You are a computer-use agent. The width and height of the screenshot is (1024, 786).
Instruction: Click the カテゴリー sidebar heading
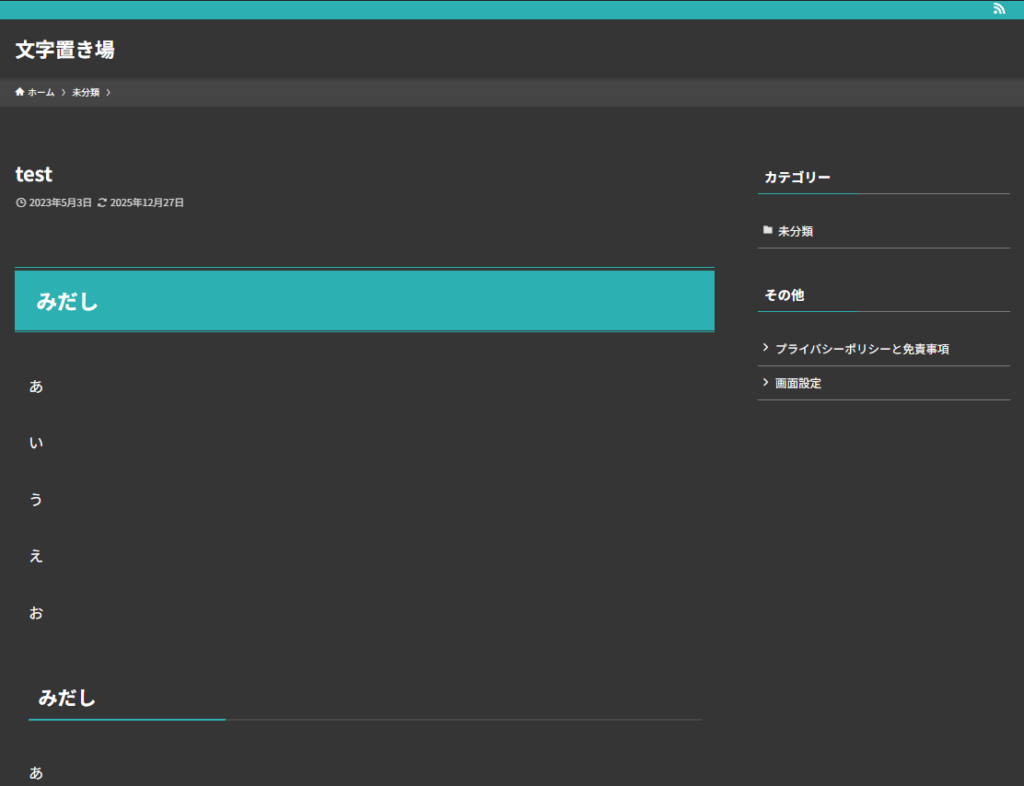point(797,177)
